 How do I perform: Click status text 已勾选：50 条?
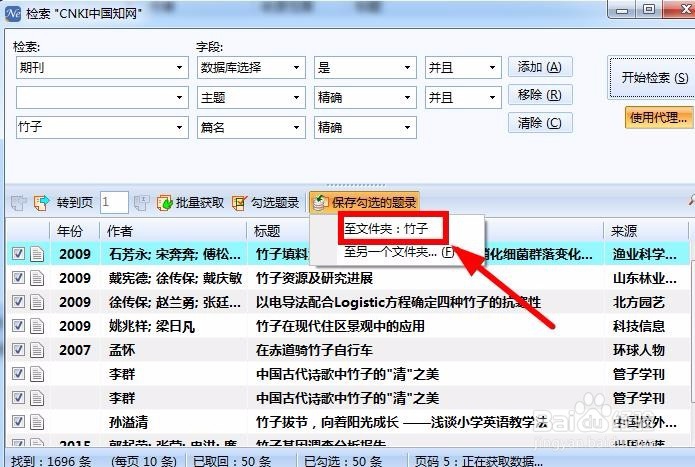click(x=343, y=461)
